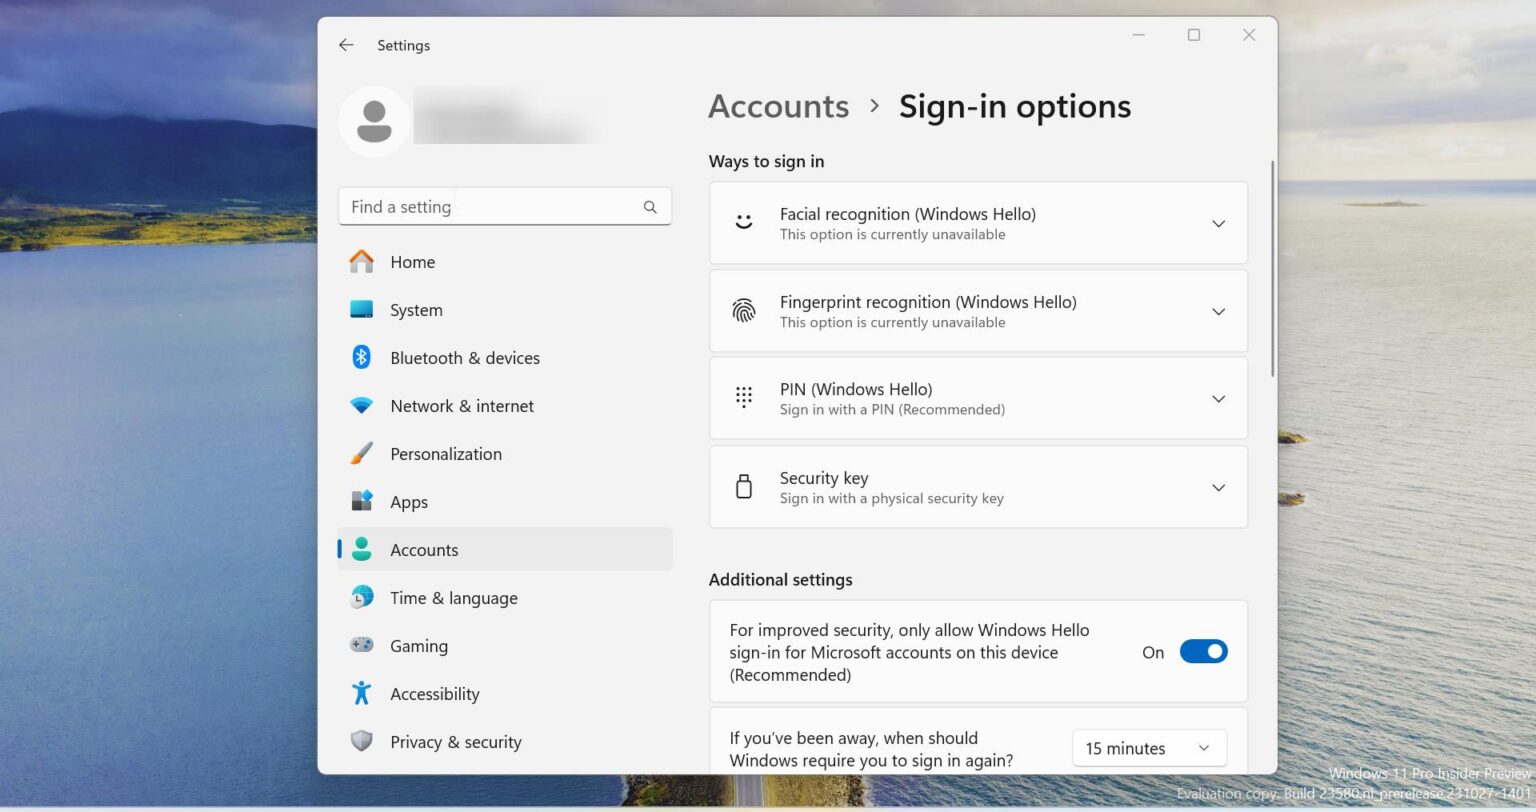This screenshot has height=812, width=1536.
Task: Open Gaming settings via the controller icon
Action: tap(360, 645)
